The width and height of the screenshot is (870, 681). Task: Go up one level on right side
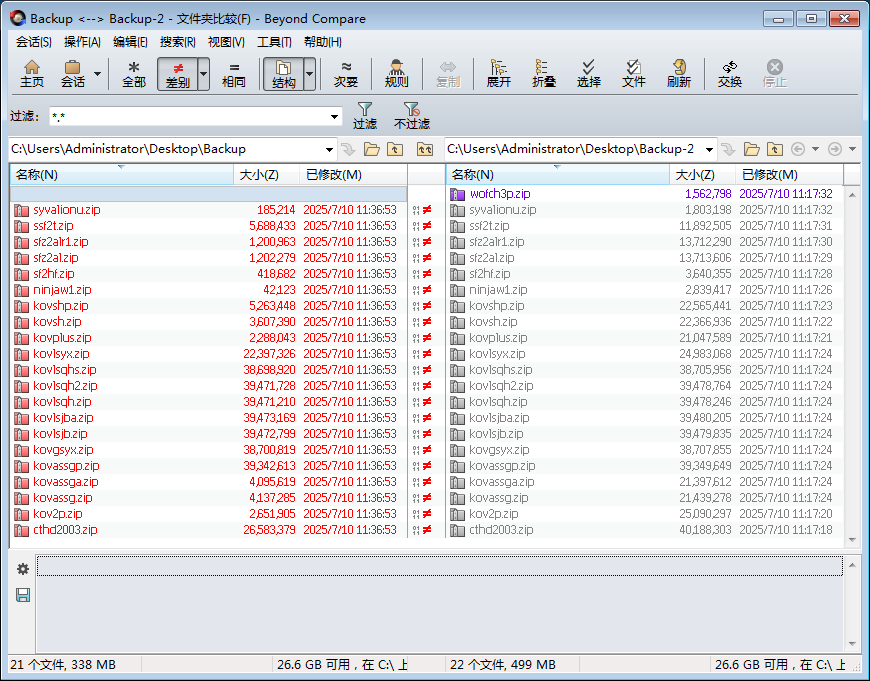[775, 149]
